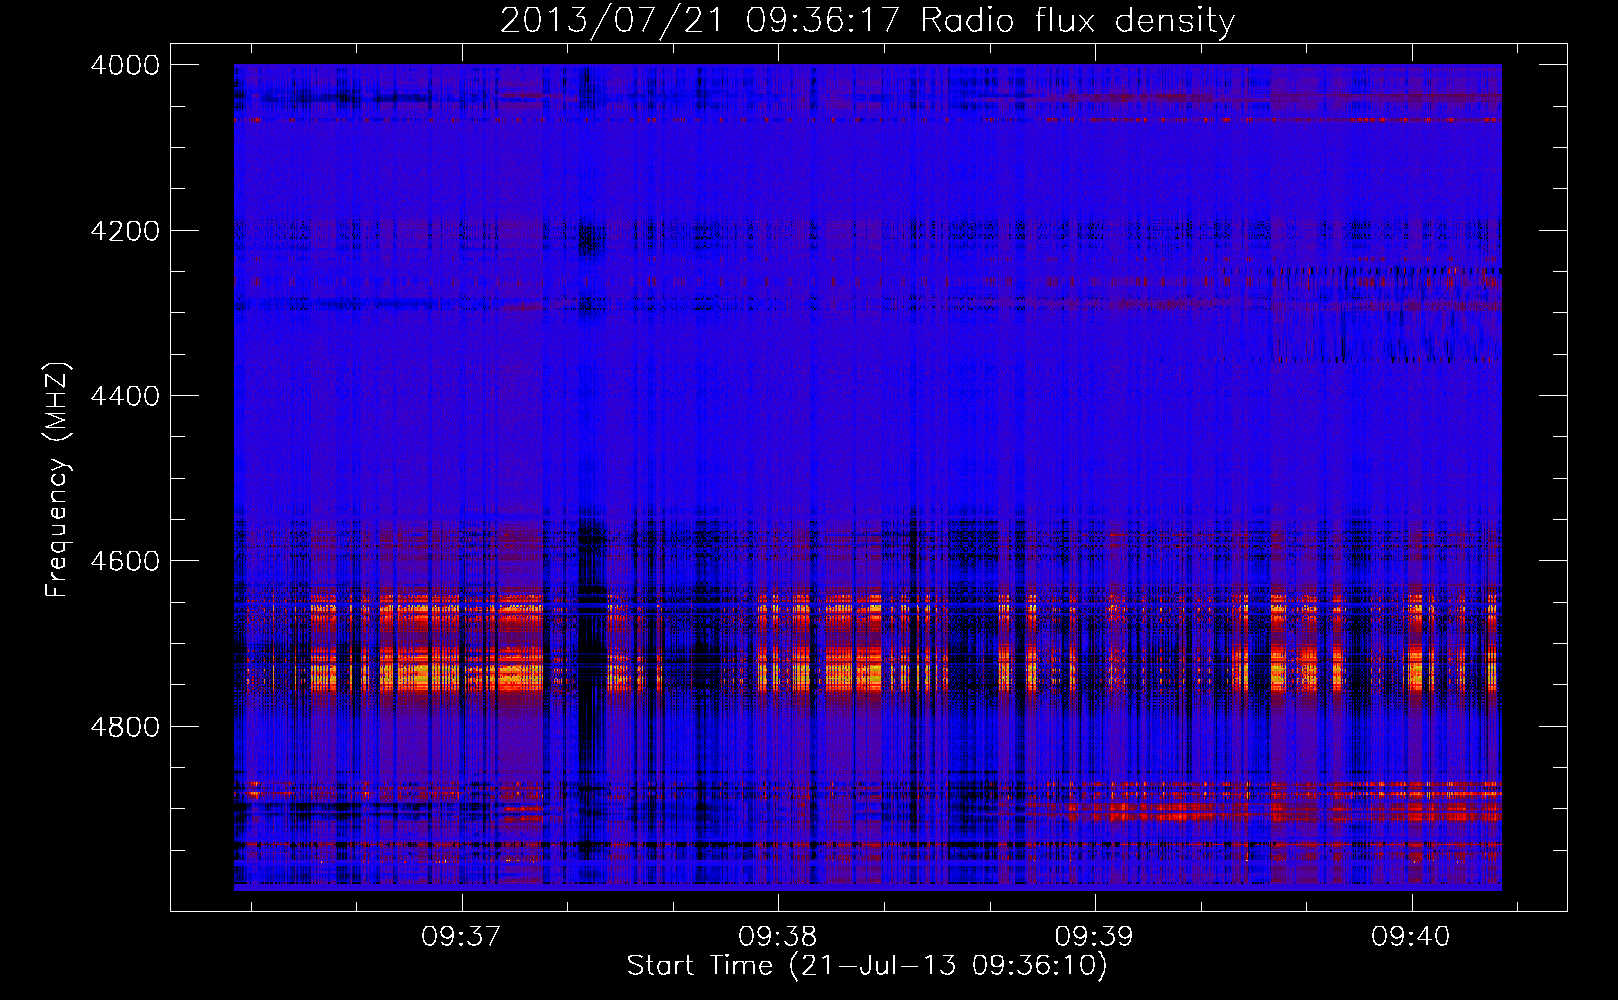
Task: Click the 4800 frequency tick label
Action: (x=125, y=727)
